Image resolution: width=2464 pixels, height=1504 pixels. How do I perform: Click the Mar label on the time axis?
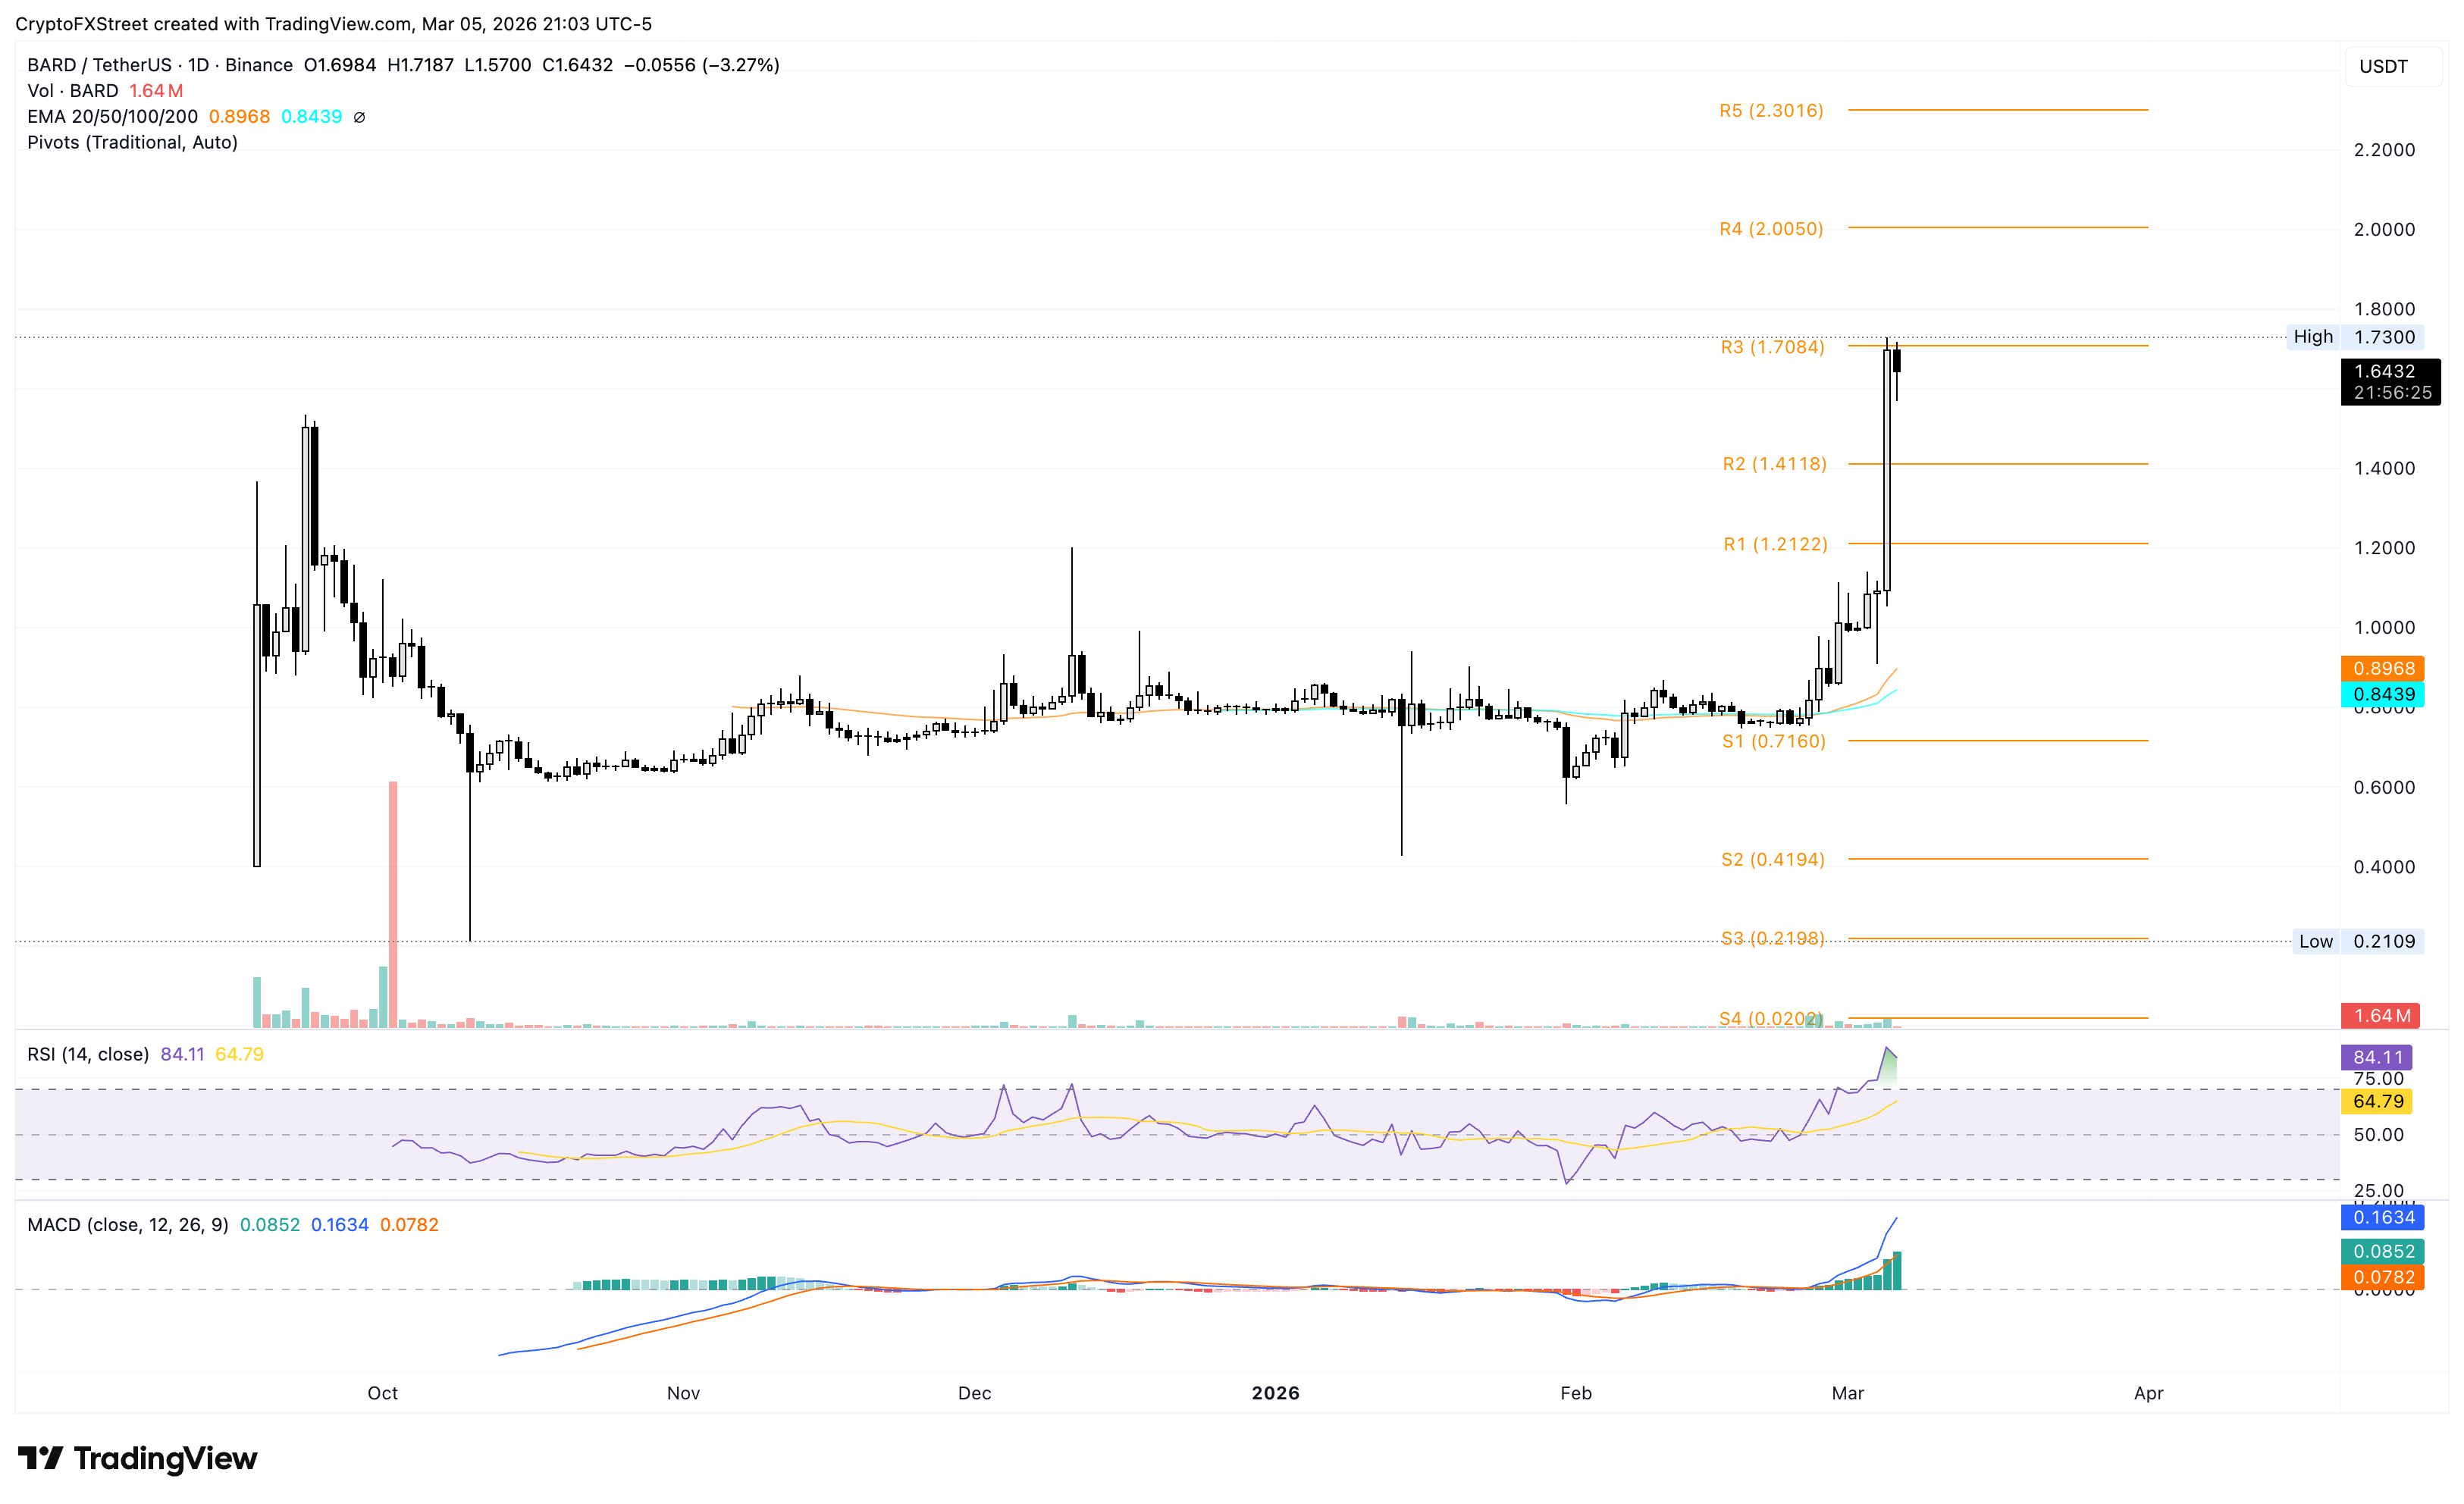(1847, 1393)
